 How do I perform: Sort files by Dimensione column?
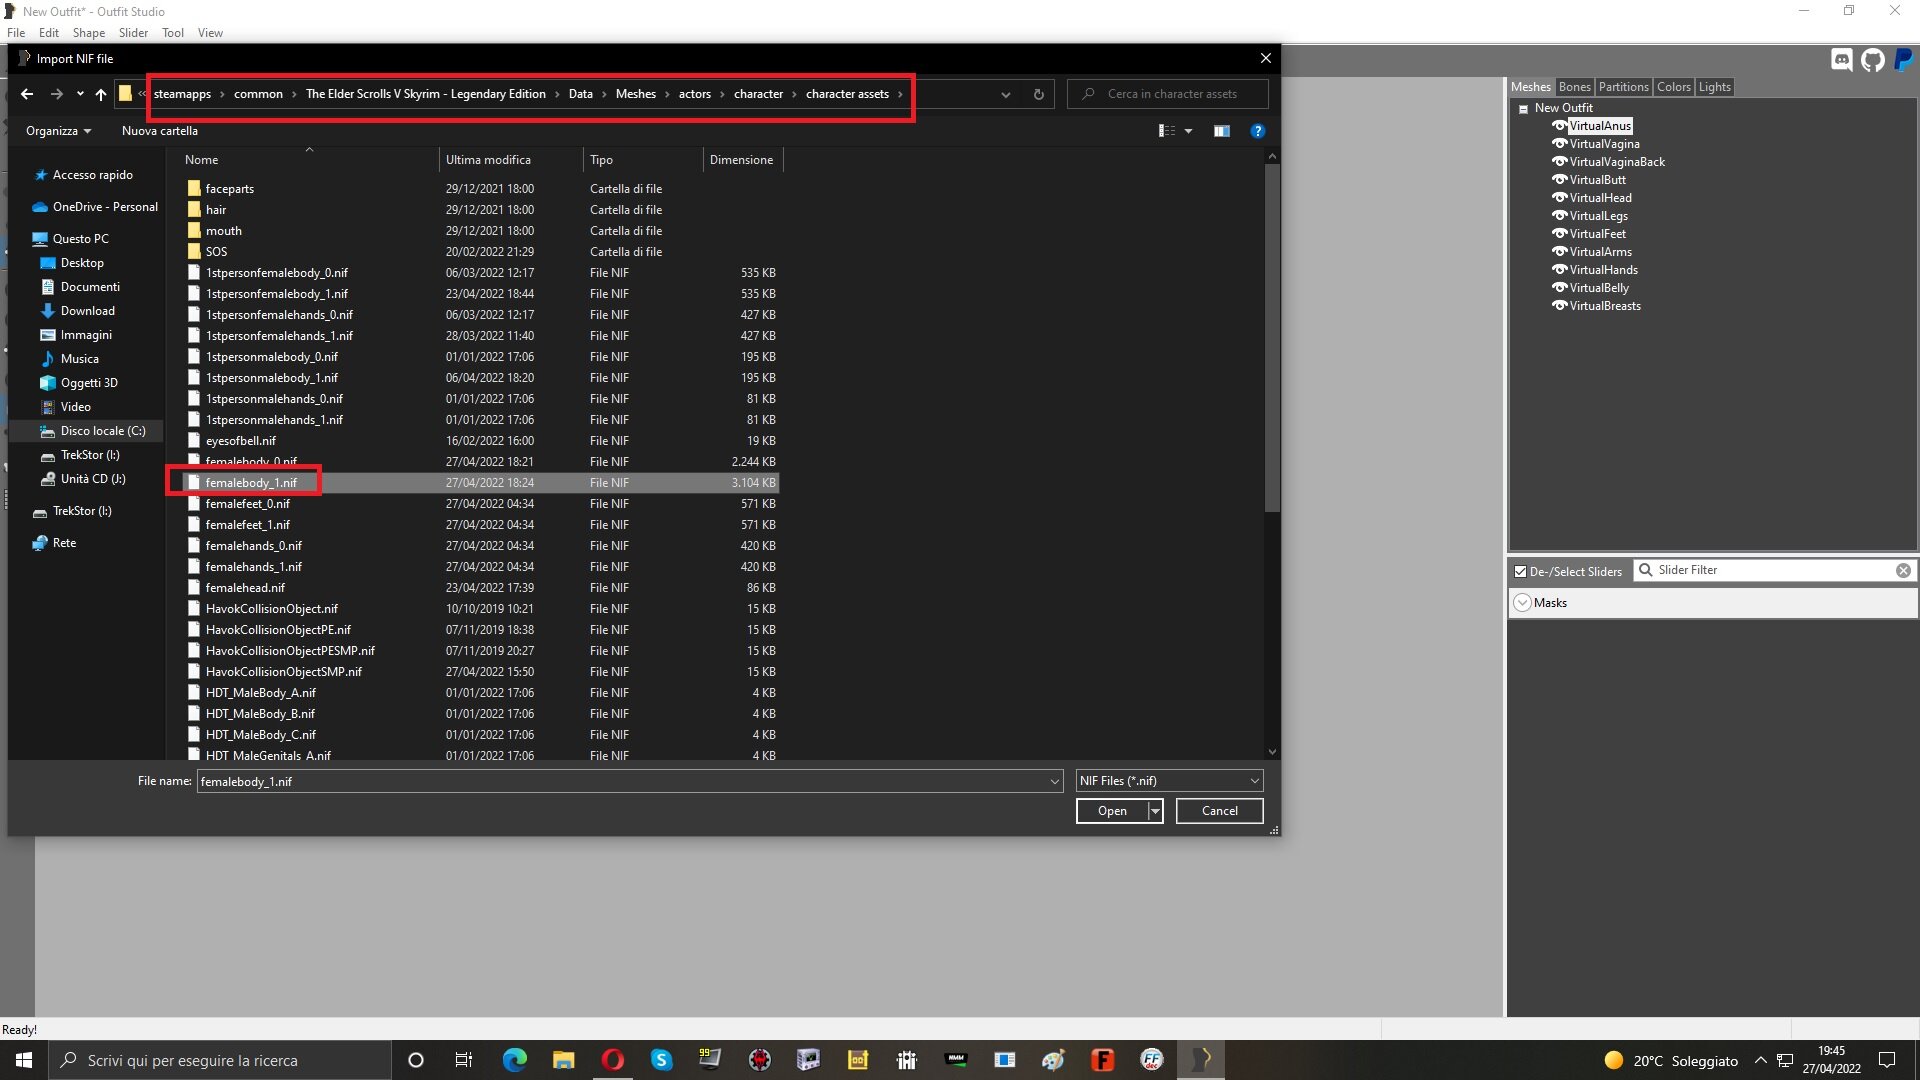point(742,160)
